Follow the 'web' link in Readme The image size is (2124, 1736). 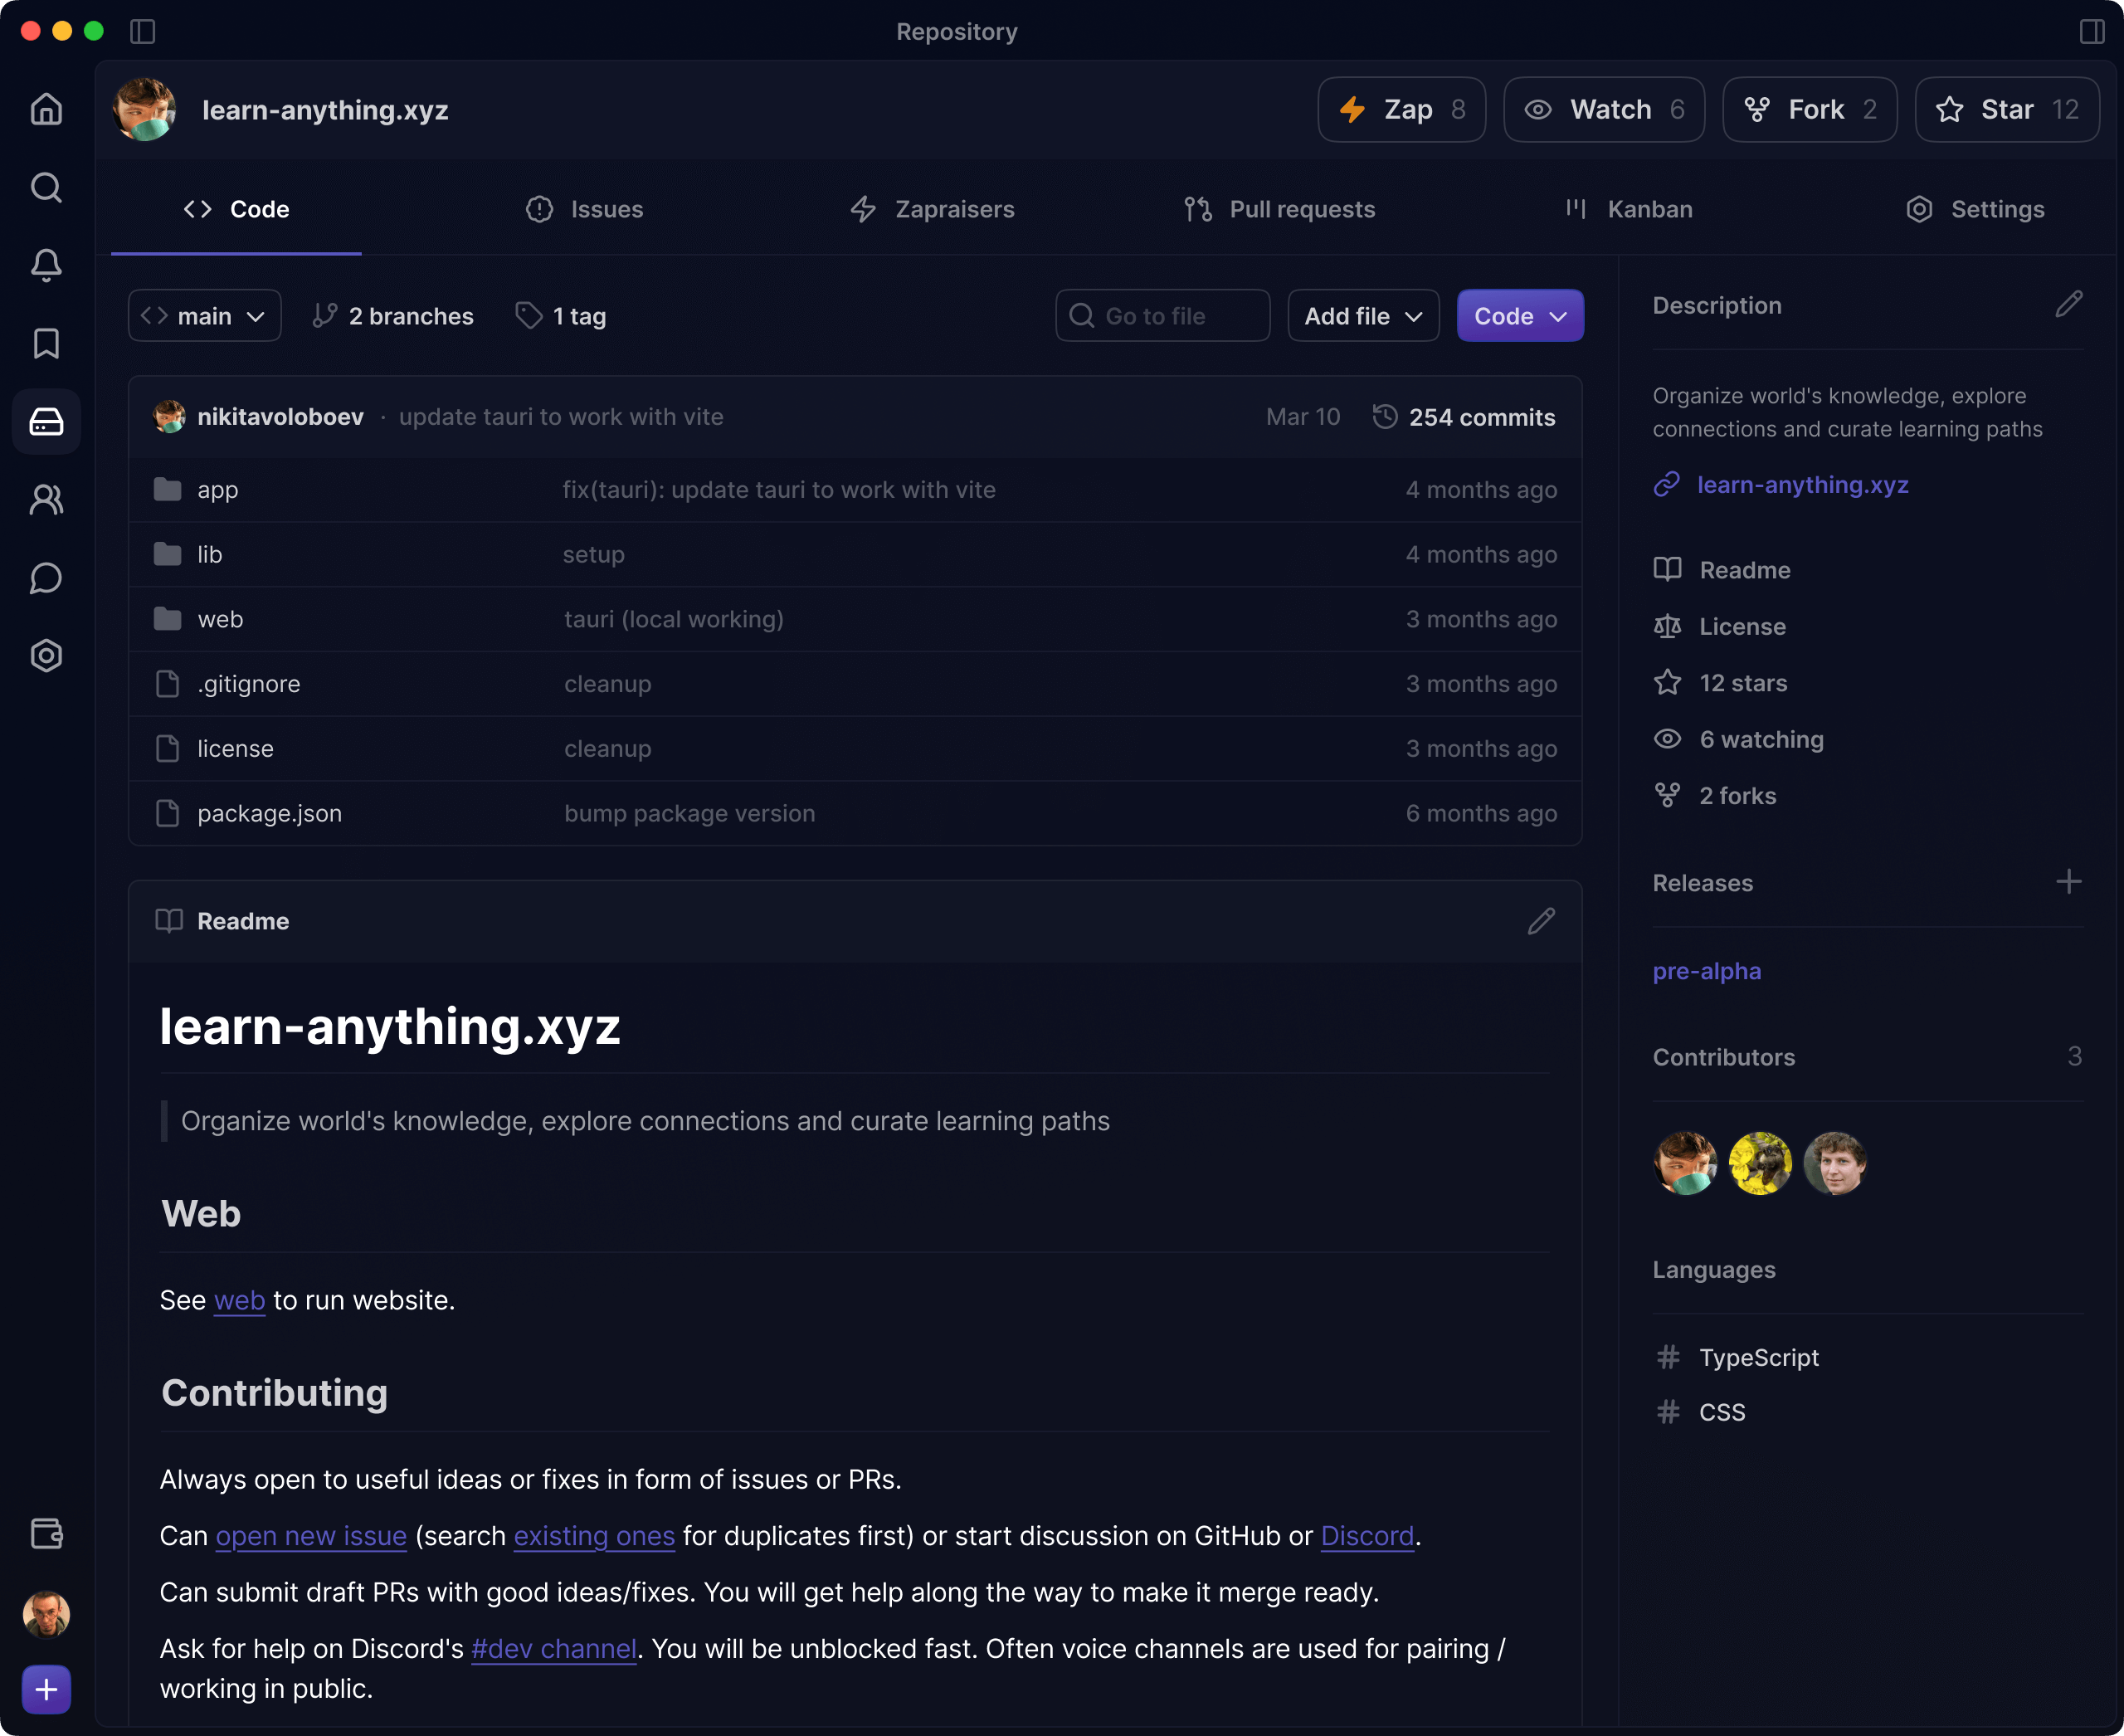pos(239,1300)
